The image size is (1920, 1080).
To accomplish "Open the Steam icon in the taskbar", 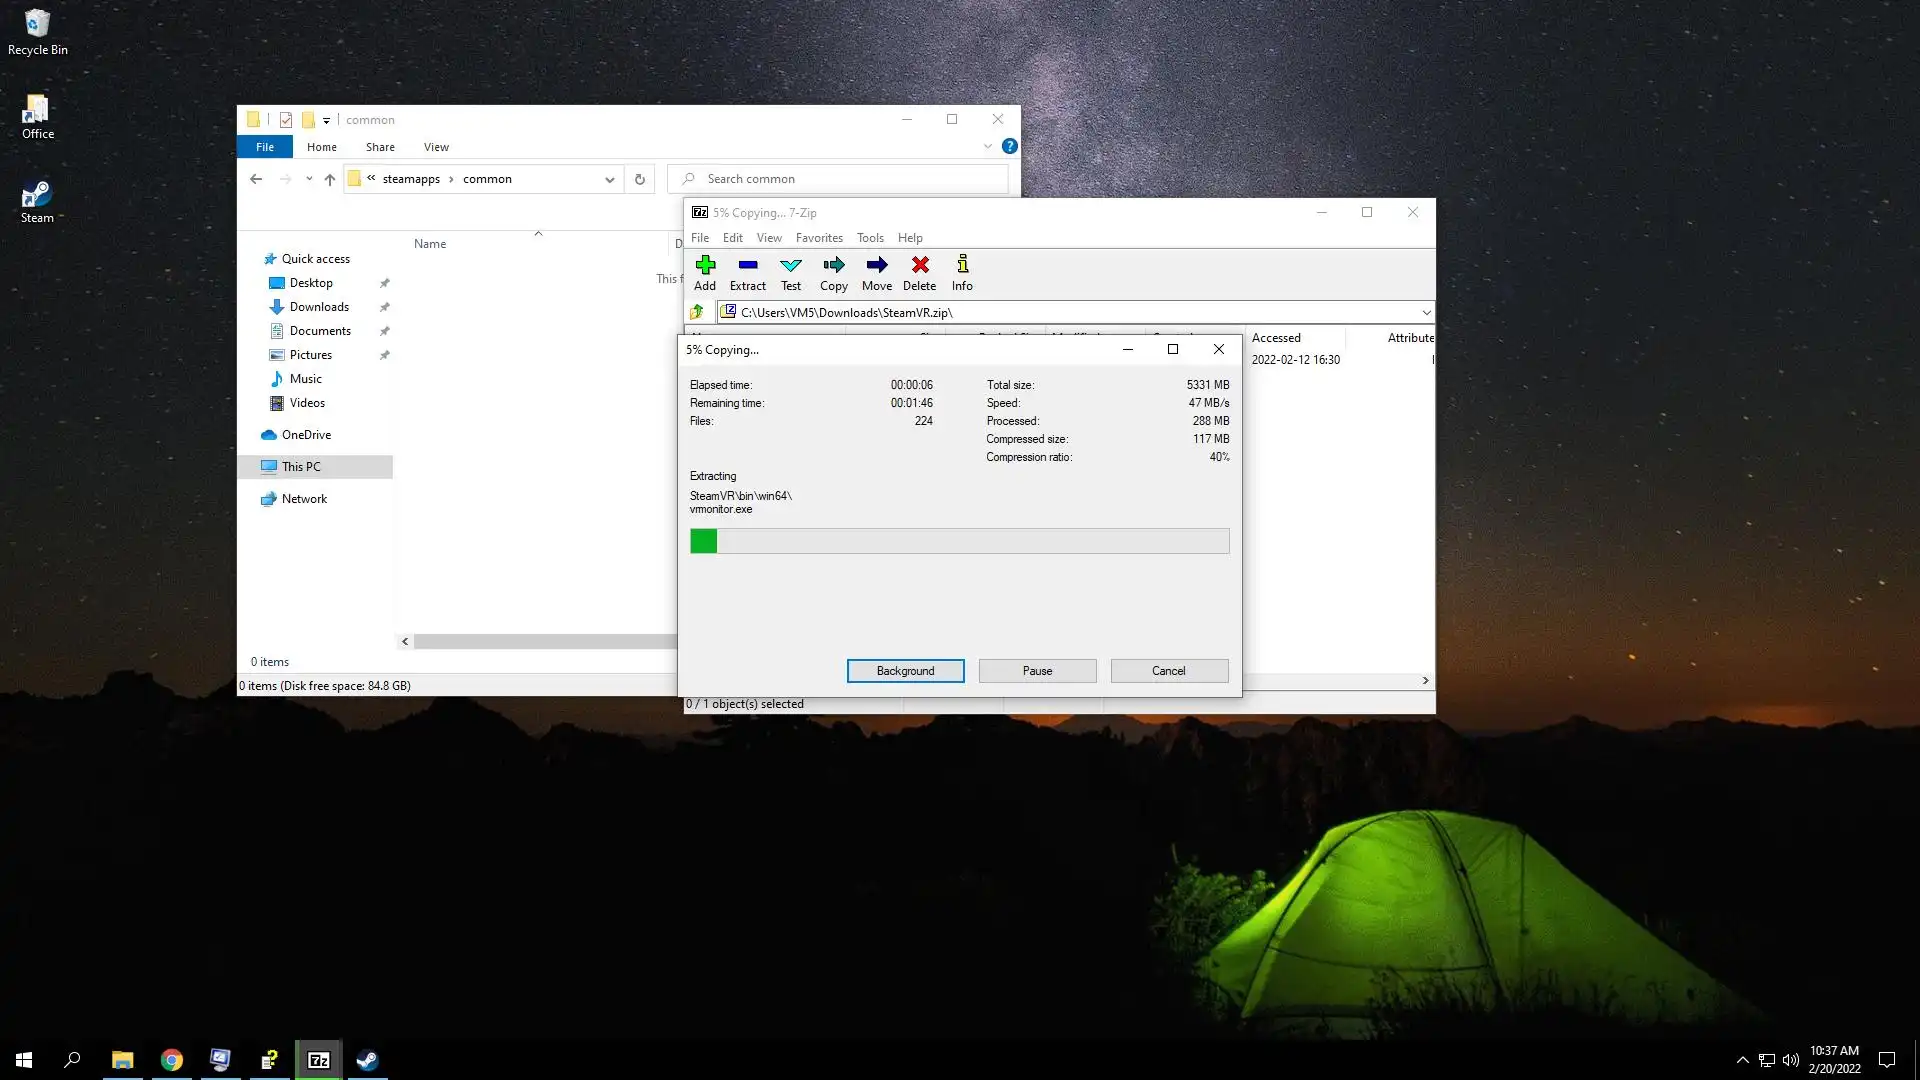I will click(x=367, y=1060).
